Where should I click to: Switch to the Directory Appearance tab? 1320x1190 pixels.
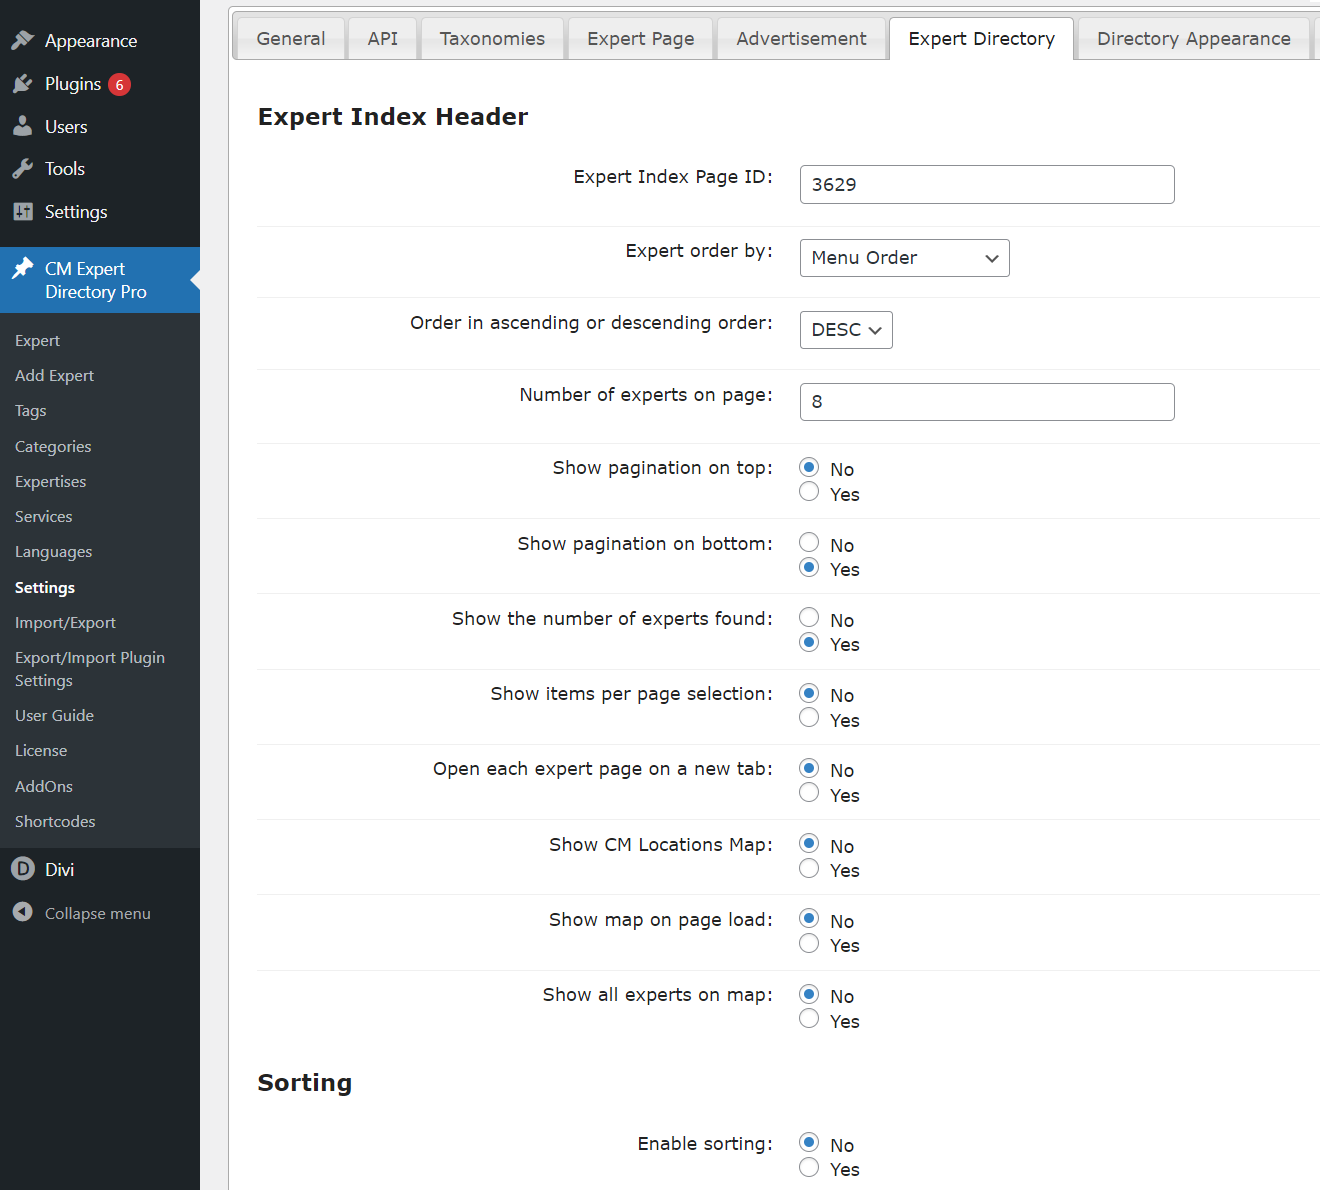[x=1193, y=39]
